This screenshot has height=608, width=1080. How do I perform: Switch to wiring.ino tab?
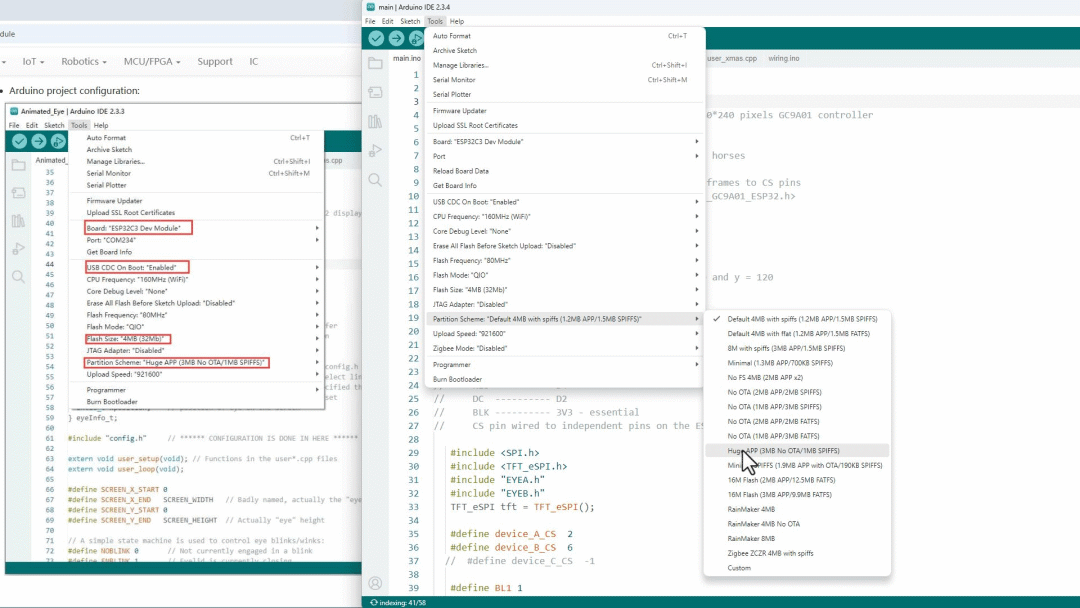(x=784, y=59)
